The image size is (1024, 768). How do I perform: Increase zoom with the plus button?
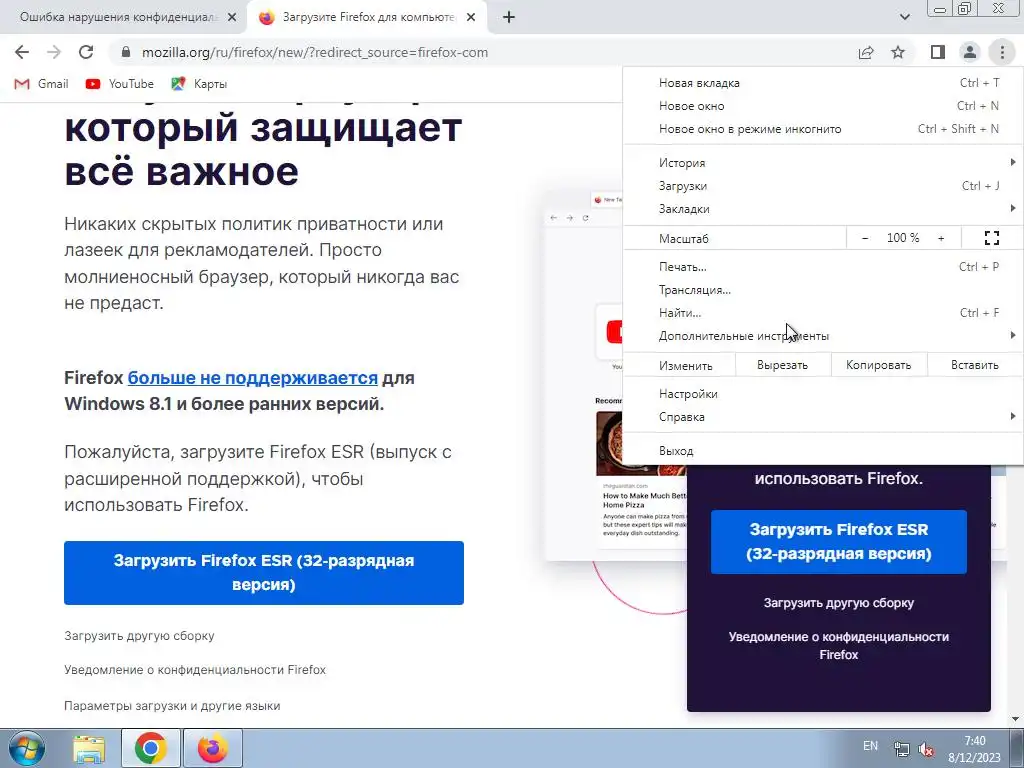[941, 238]
